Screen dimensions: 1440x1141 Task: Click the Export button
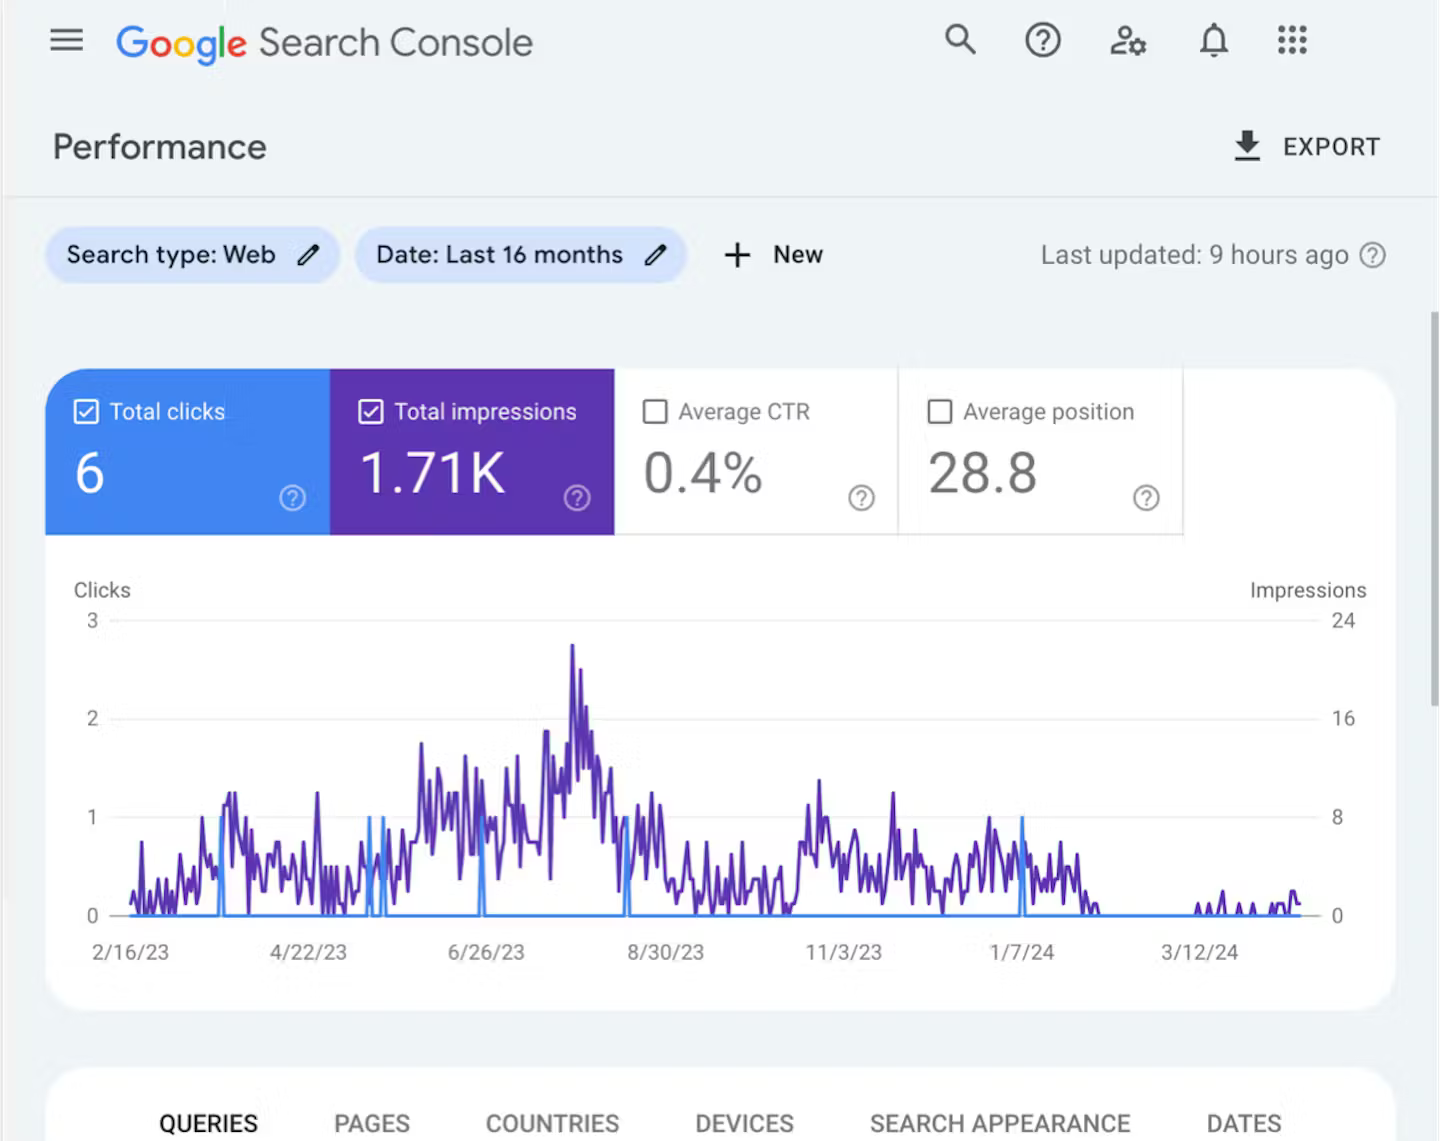1306,146
